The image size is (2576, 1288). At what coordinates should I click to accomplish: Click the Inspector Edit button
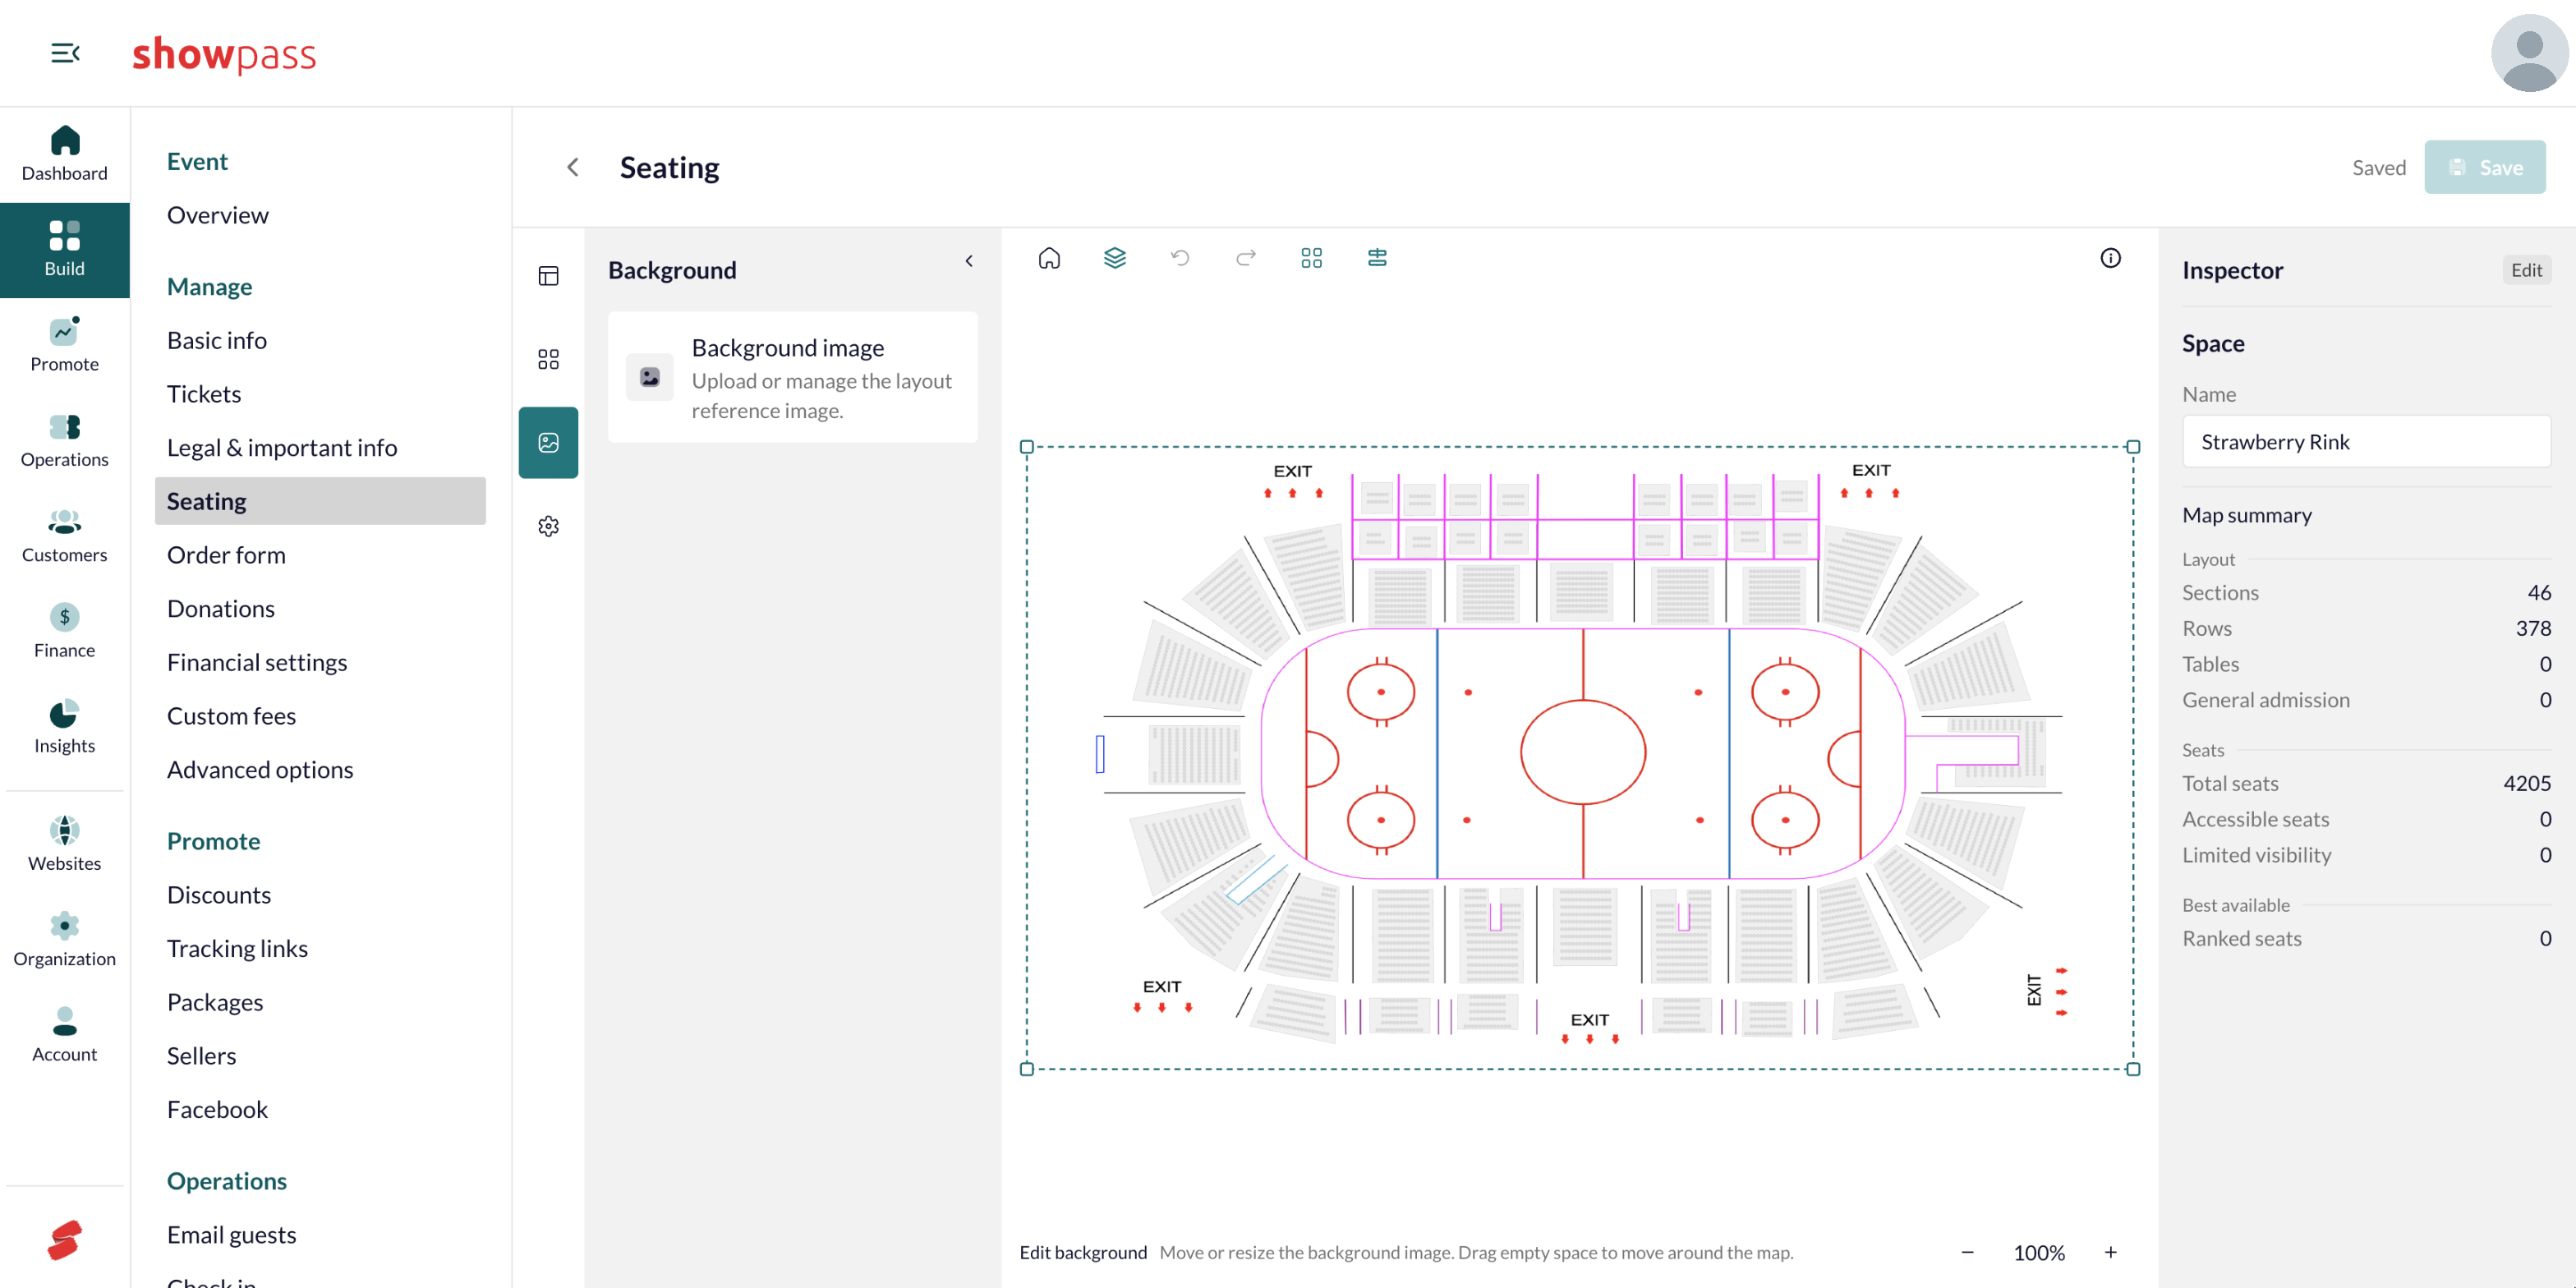coord(2526,270)
